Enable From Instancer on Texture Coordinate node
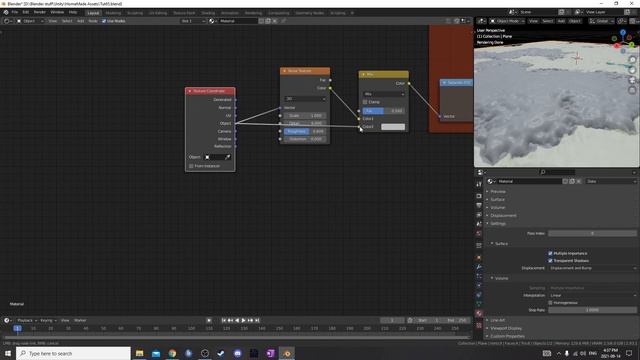640x360 pixels. 191,166
